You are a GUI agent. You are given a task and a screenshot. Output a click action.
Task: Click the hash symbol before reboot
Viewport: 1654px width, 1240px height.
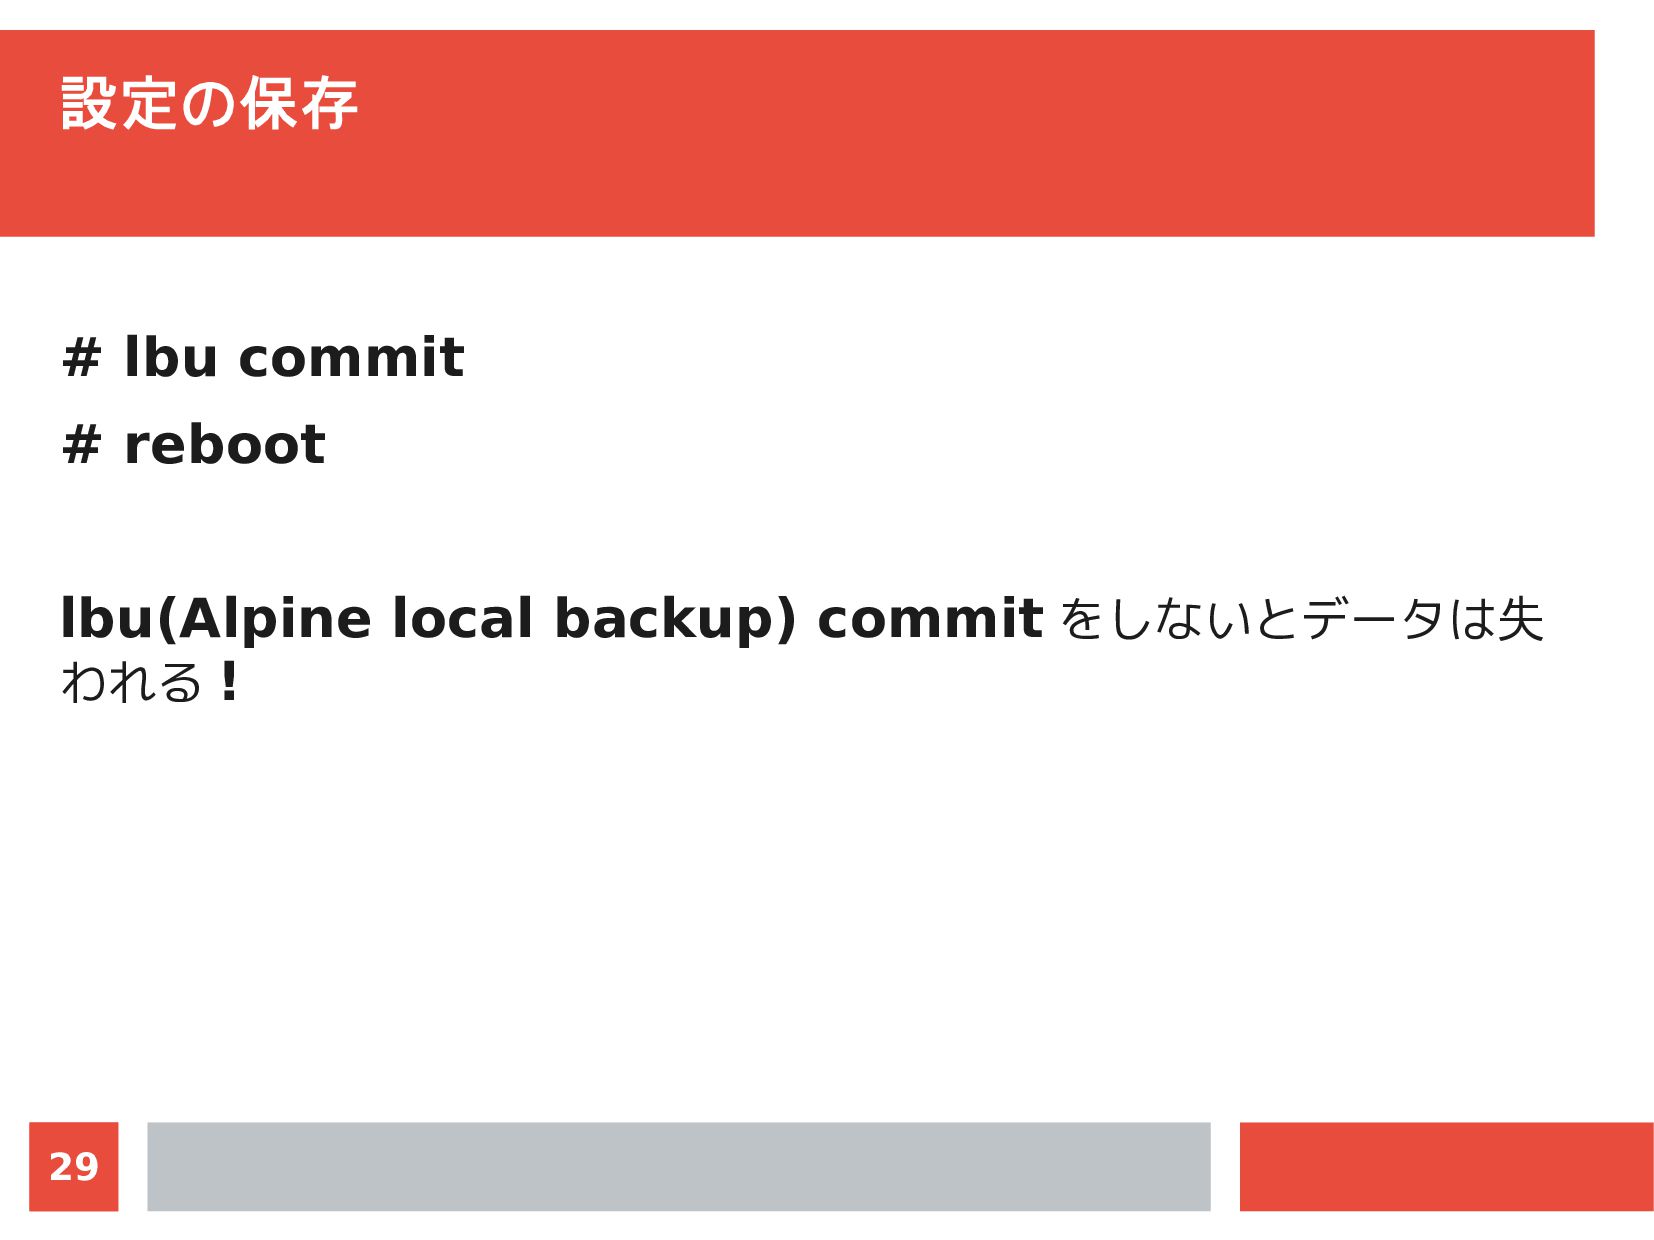82,445
